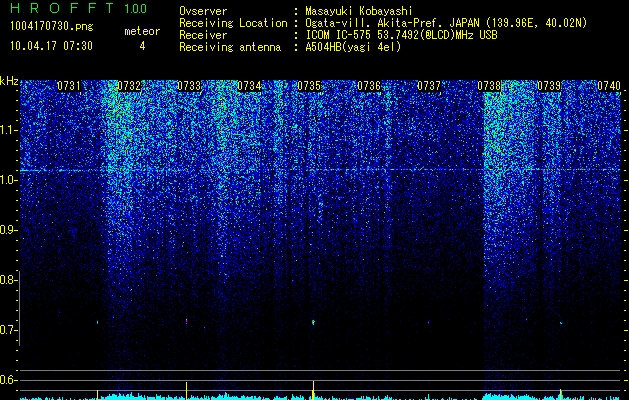
Task: Click the meteor echo dot under the 0733 marker
Action: tap(187, 321)
